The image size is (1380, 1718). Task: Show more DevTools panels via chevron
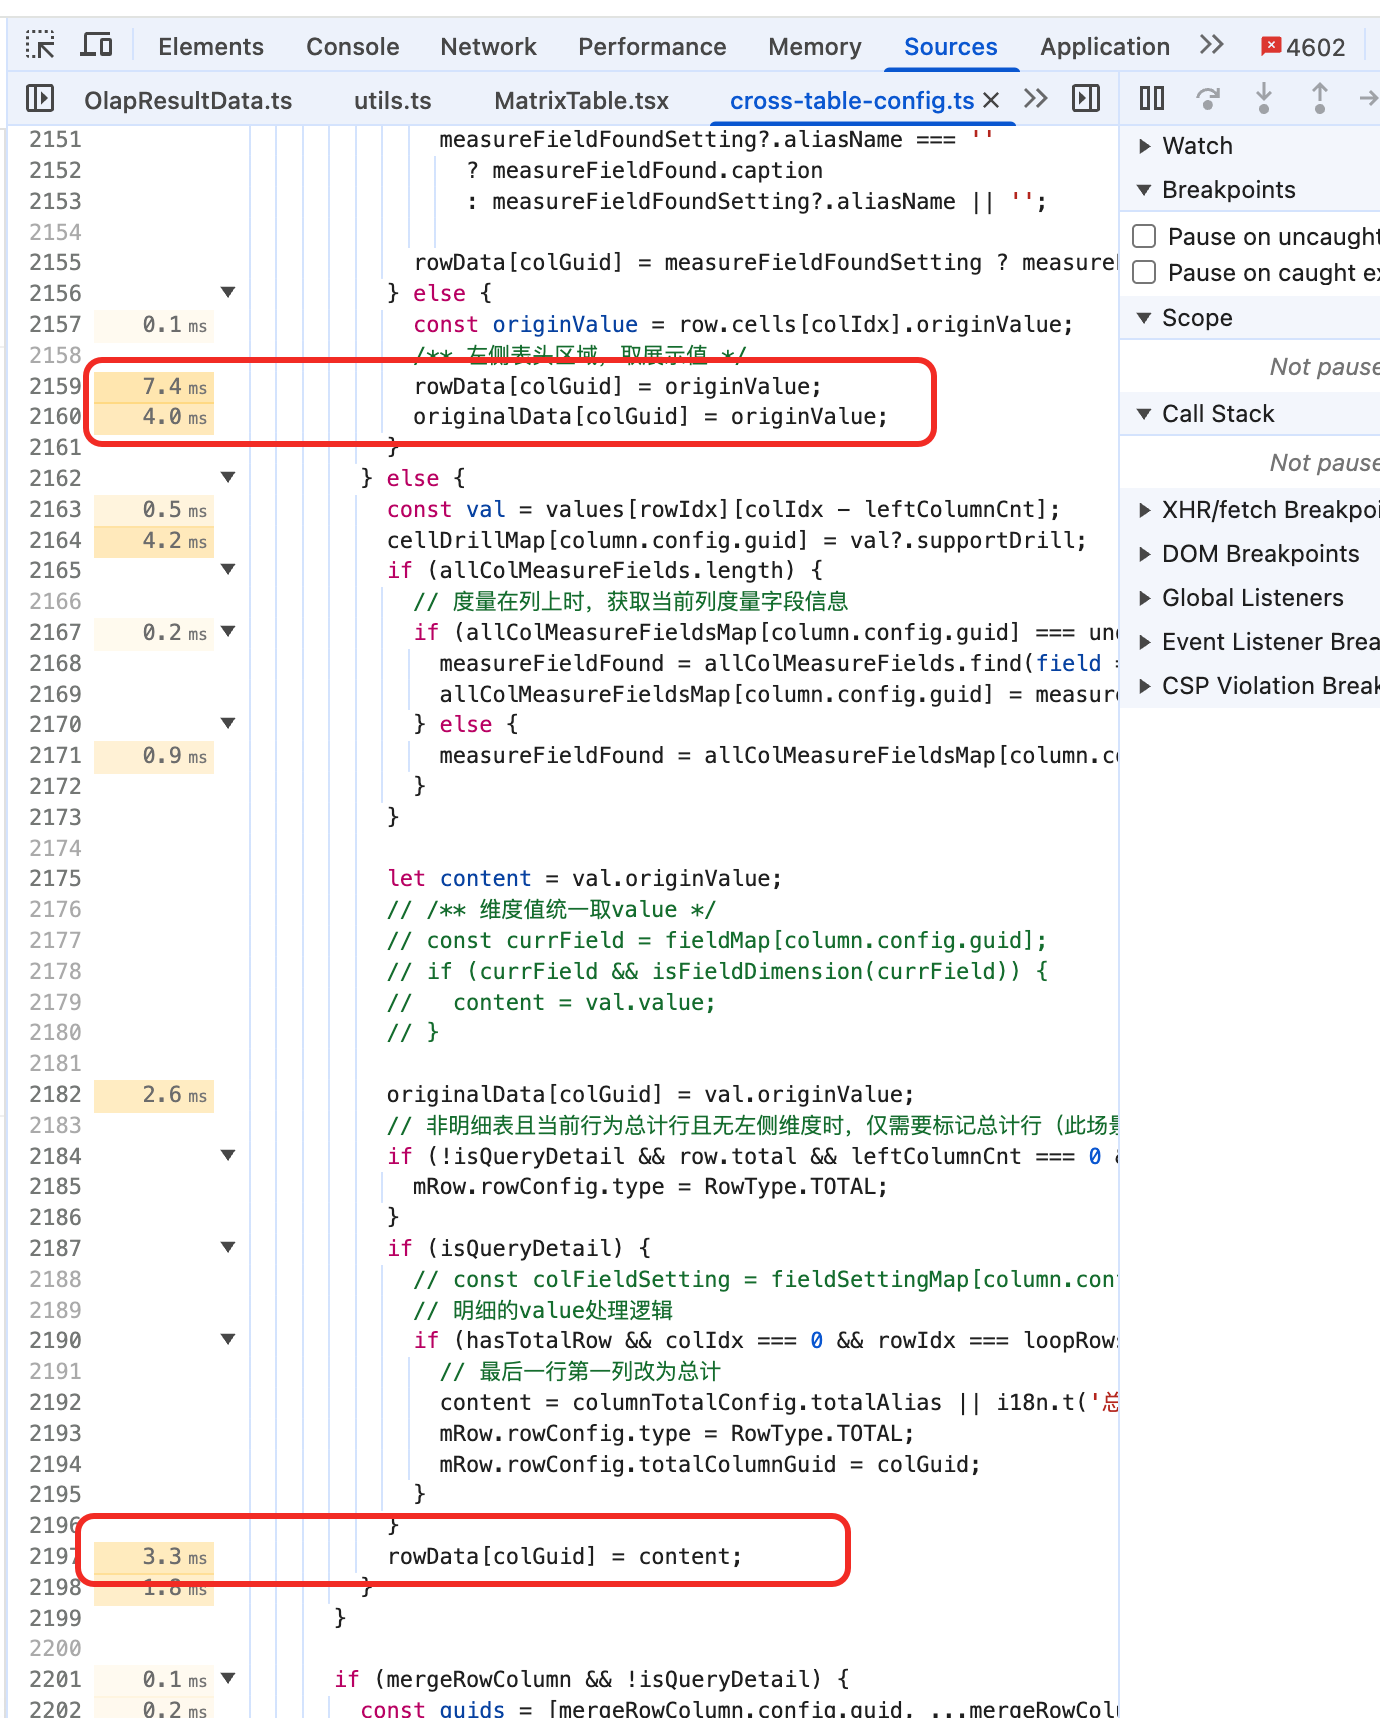[x=1212, y=45]
